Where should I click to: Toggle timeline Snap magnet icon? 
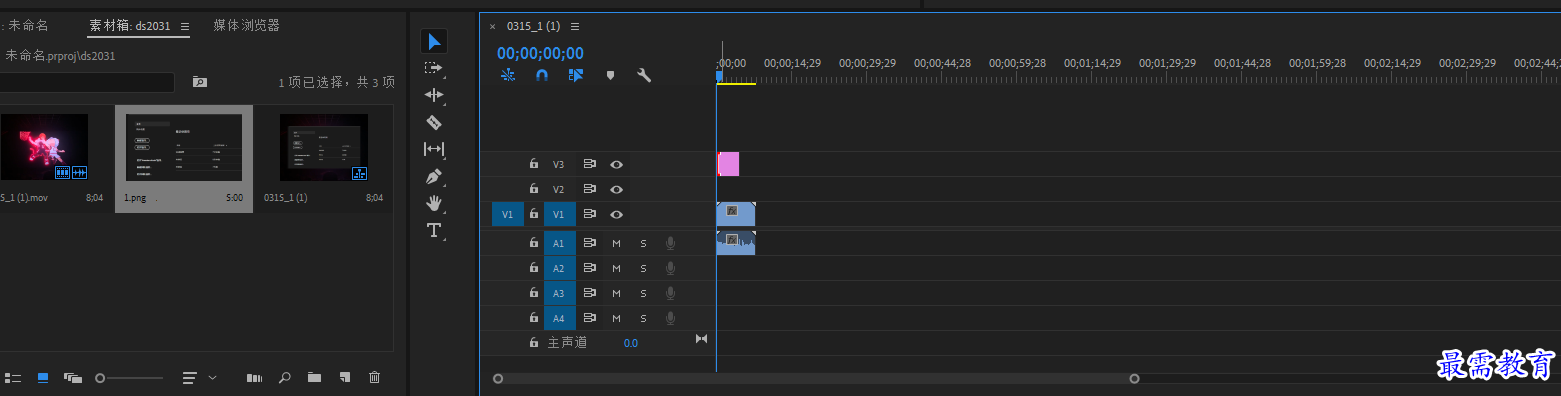542,75
